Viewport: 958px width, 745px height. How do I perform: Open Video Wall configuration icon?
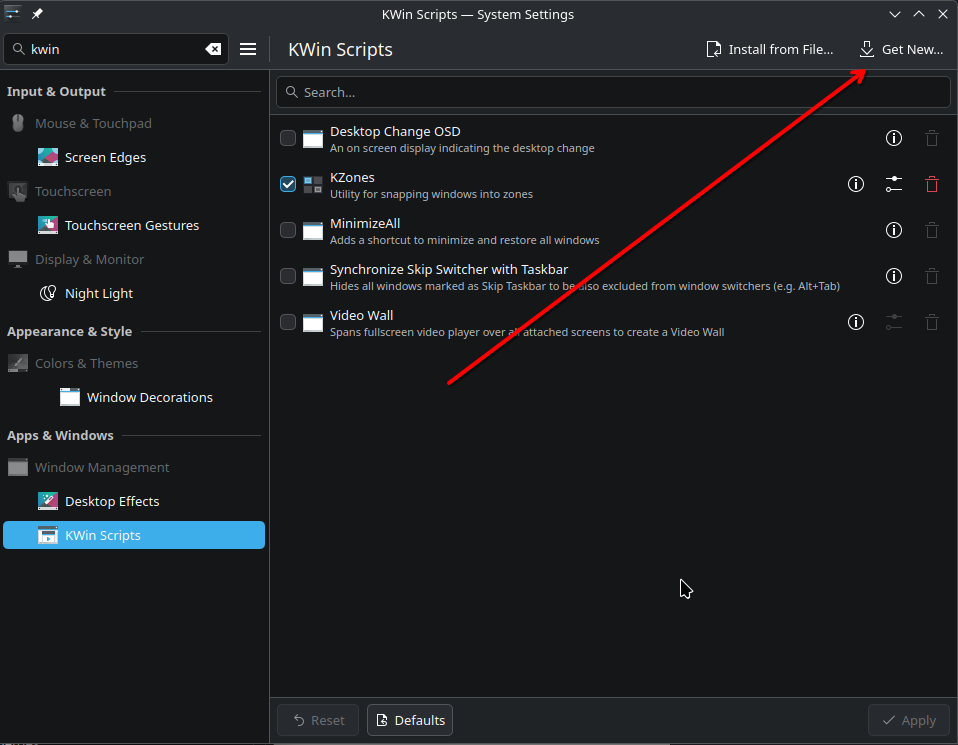pos(893,322)
